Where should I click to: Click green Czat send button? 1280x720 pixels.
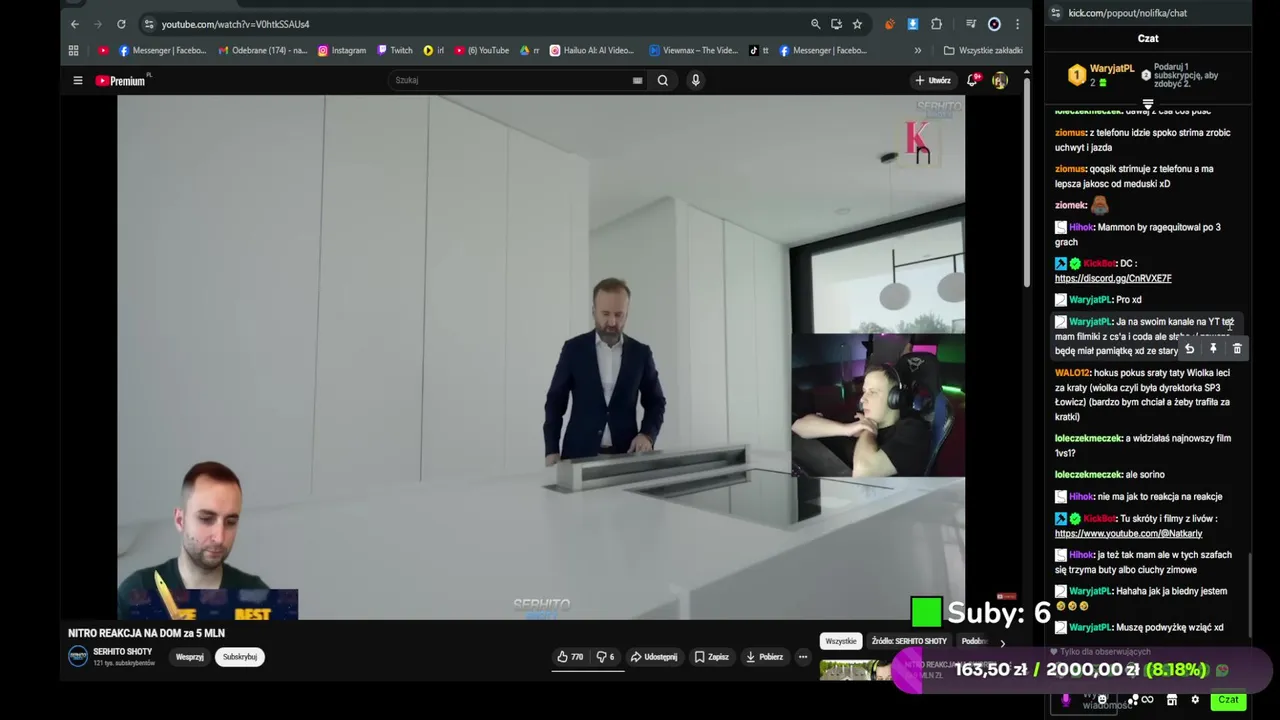pos(1228,700)
